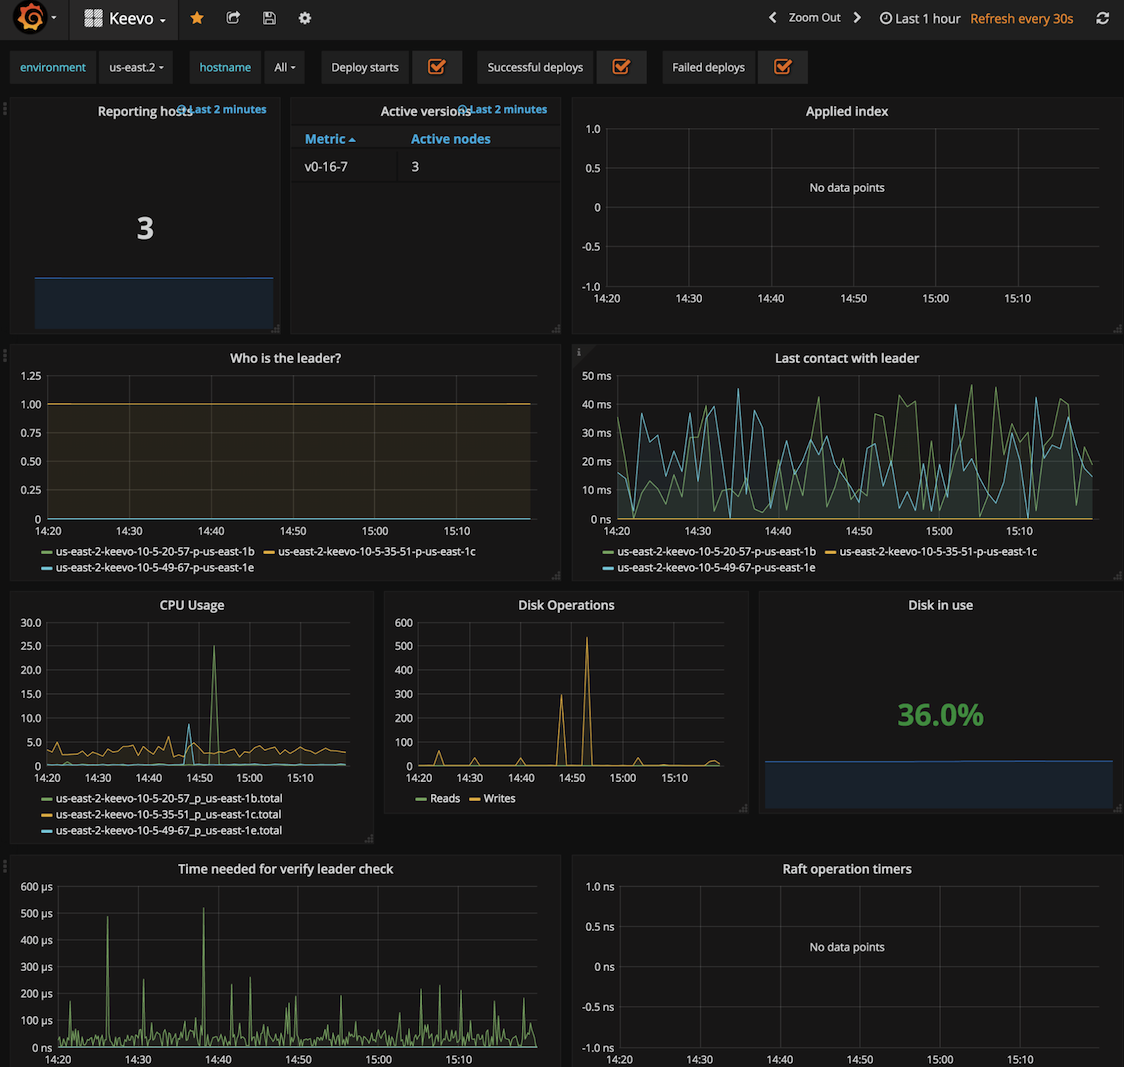Viewport: 1124px width, 1067px height.
Task: Disable the Failed deploys checkbox
Action: point(783,67)
